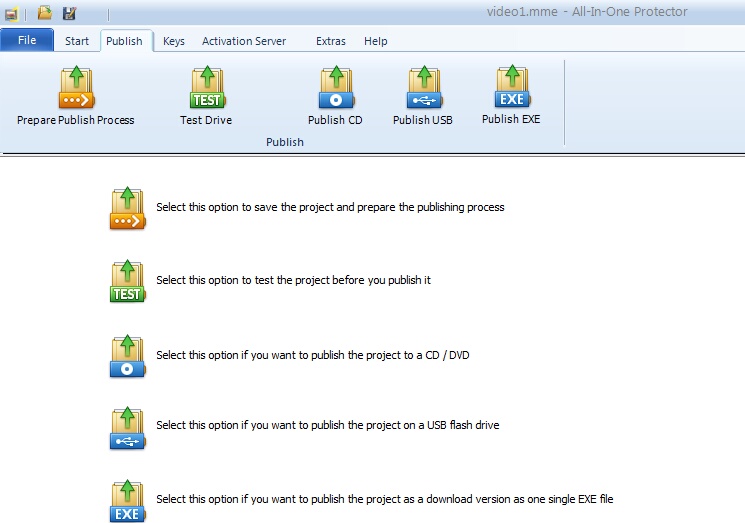
Task: Click the application icon in the title bar
Action: 11,13
